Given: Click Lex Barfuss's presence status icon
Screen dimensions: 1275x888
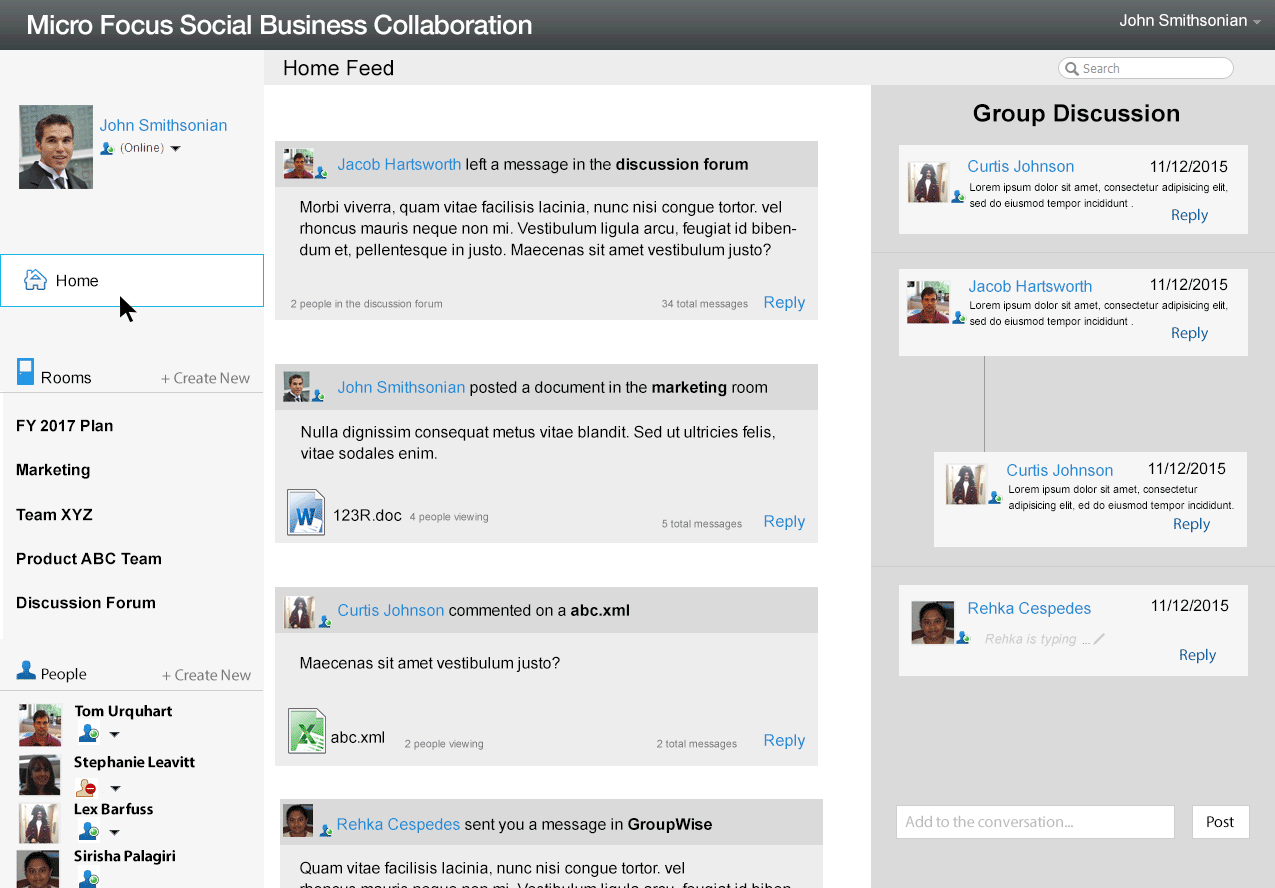Looking at the screenshot, I should (89, 831).
